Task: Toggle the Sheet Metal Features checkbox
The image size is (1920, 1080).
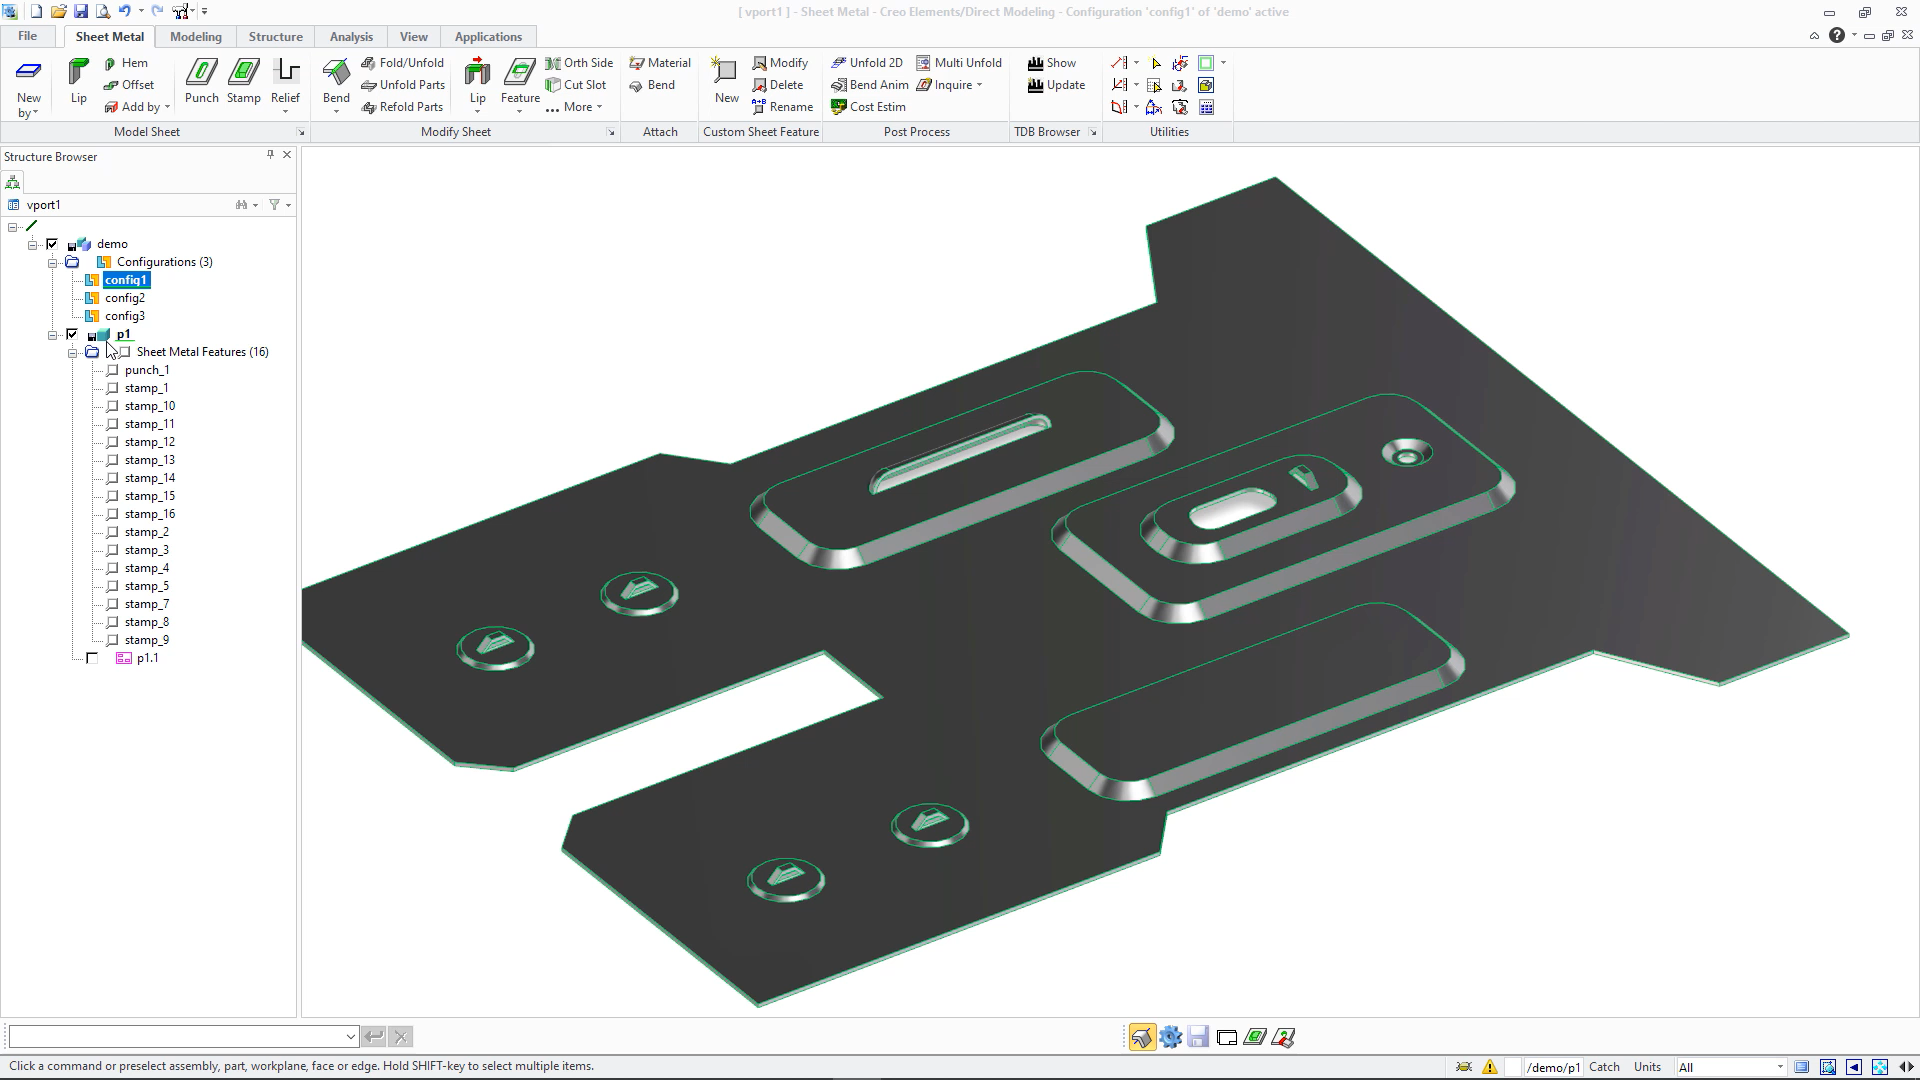Action: point(124,352)
